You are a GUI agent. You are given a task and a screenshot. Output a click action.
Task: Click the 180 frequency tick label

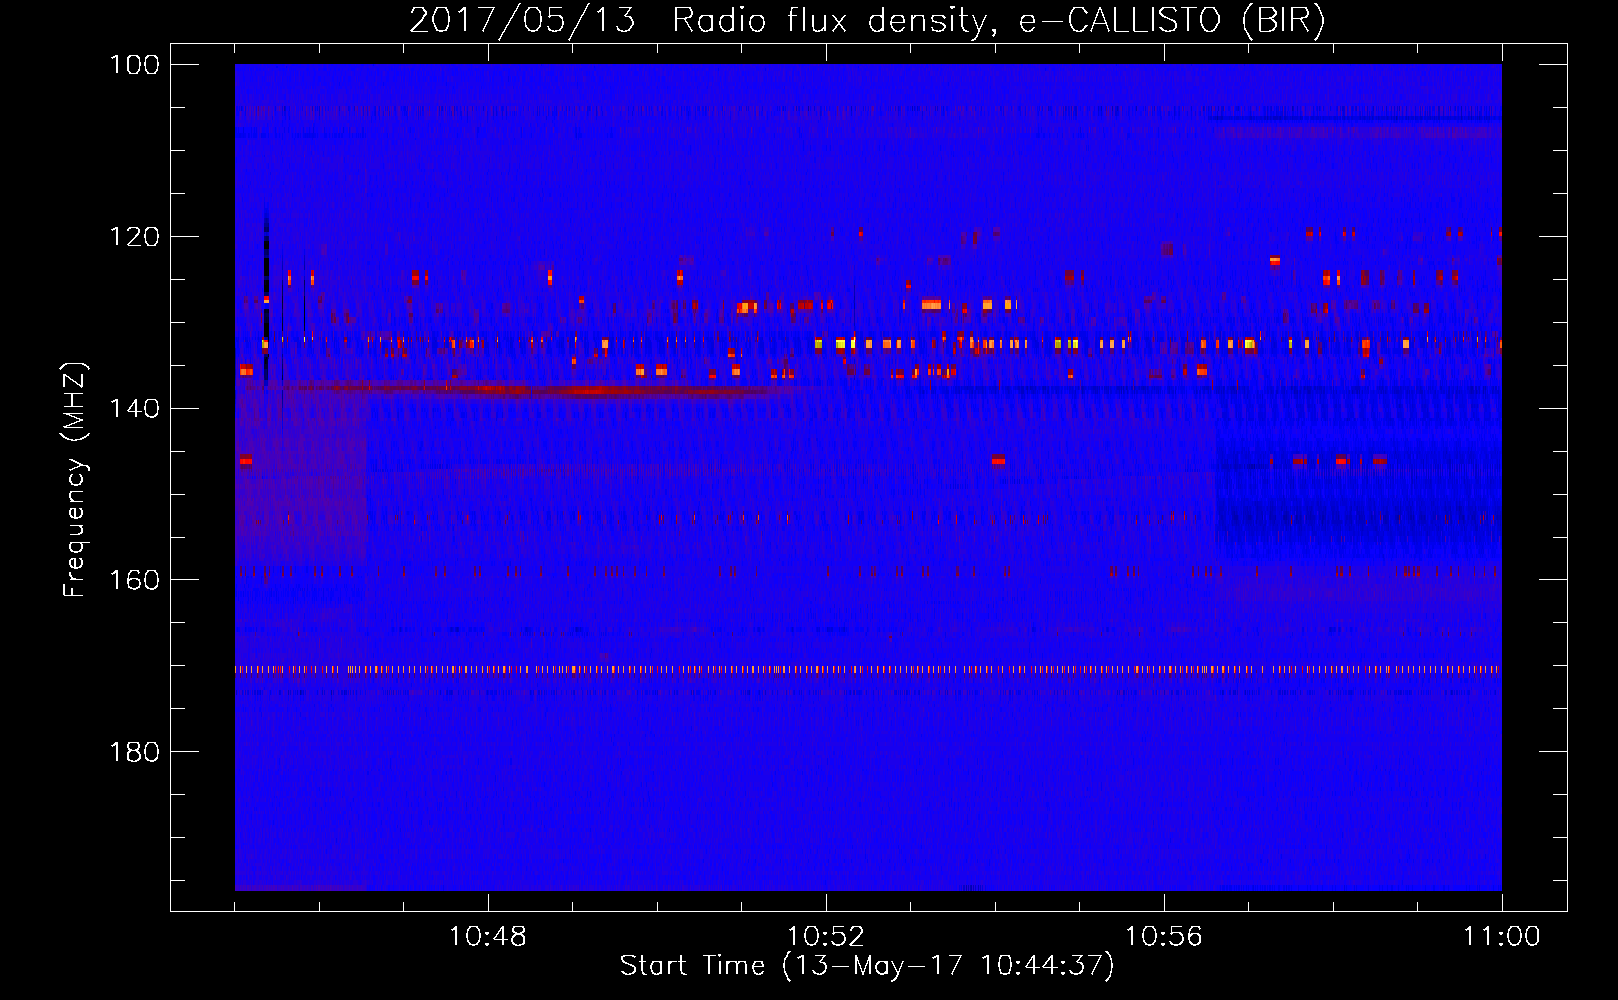click(x=135, y=752)
